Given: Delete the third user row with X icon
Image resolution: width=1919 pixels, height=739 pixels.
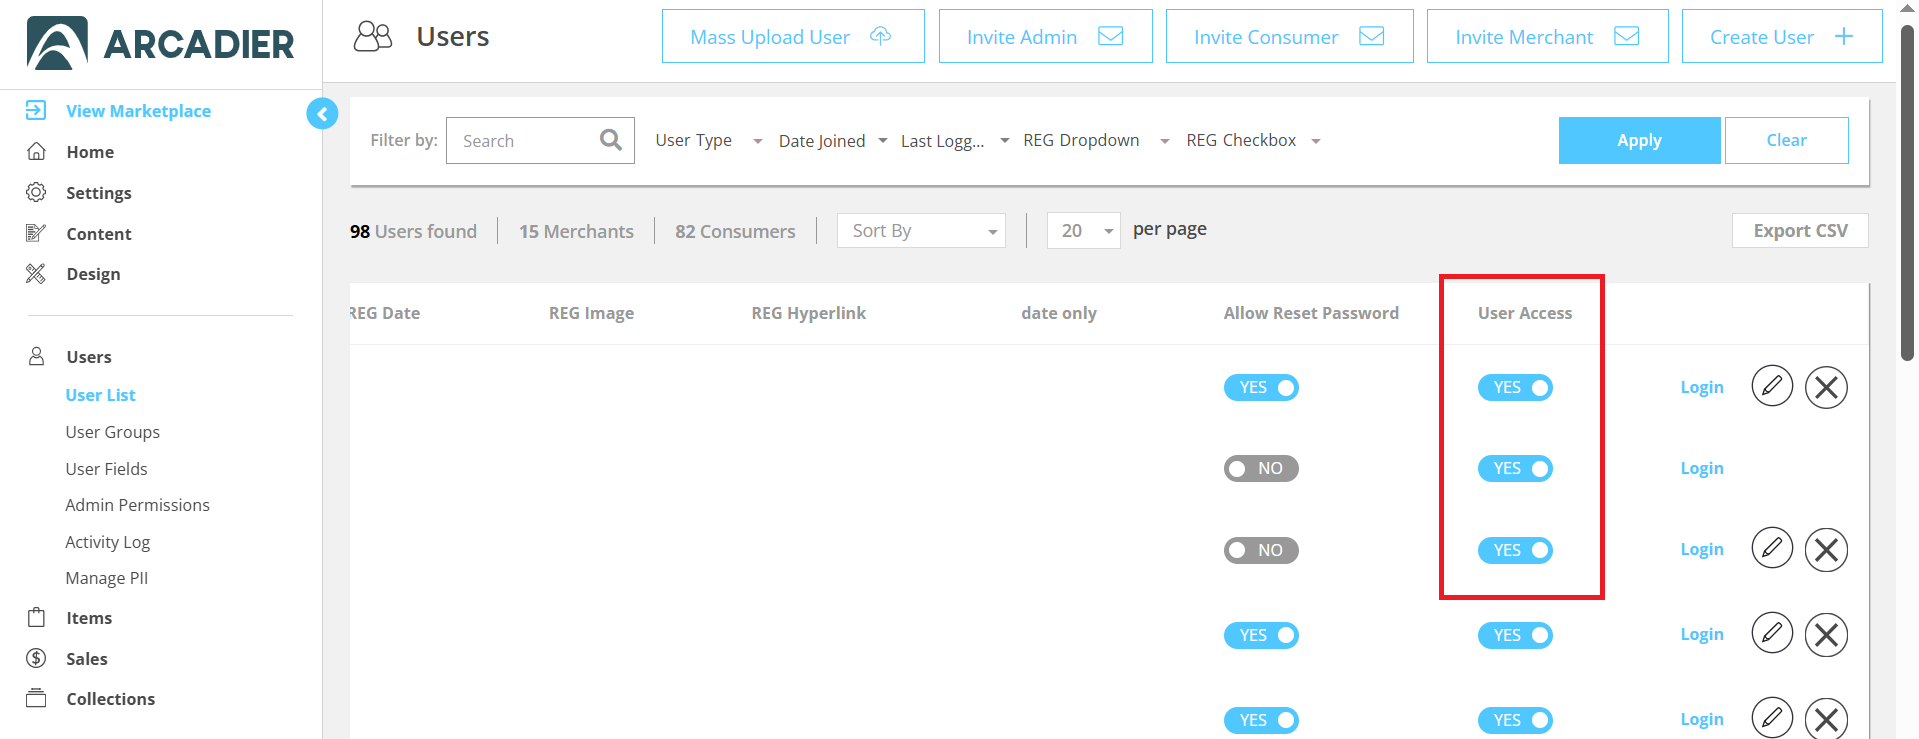Looking at the screenshot, I should 1826,549.
